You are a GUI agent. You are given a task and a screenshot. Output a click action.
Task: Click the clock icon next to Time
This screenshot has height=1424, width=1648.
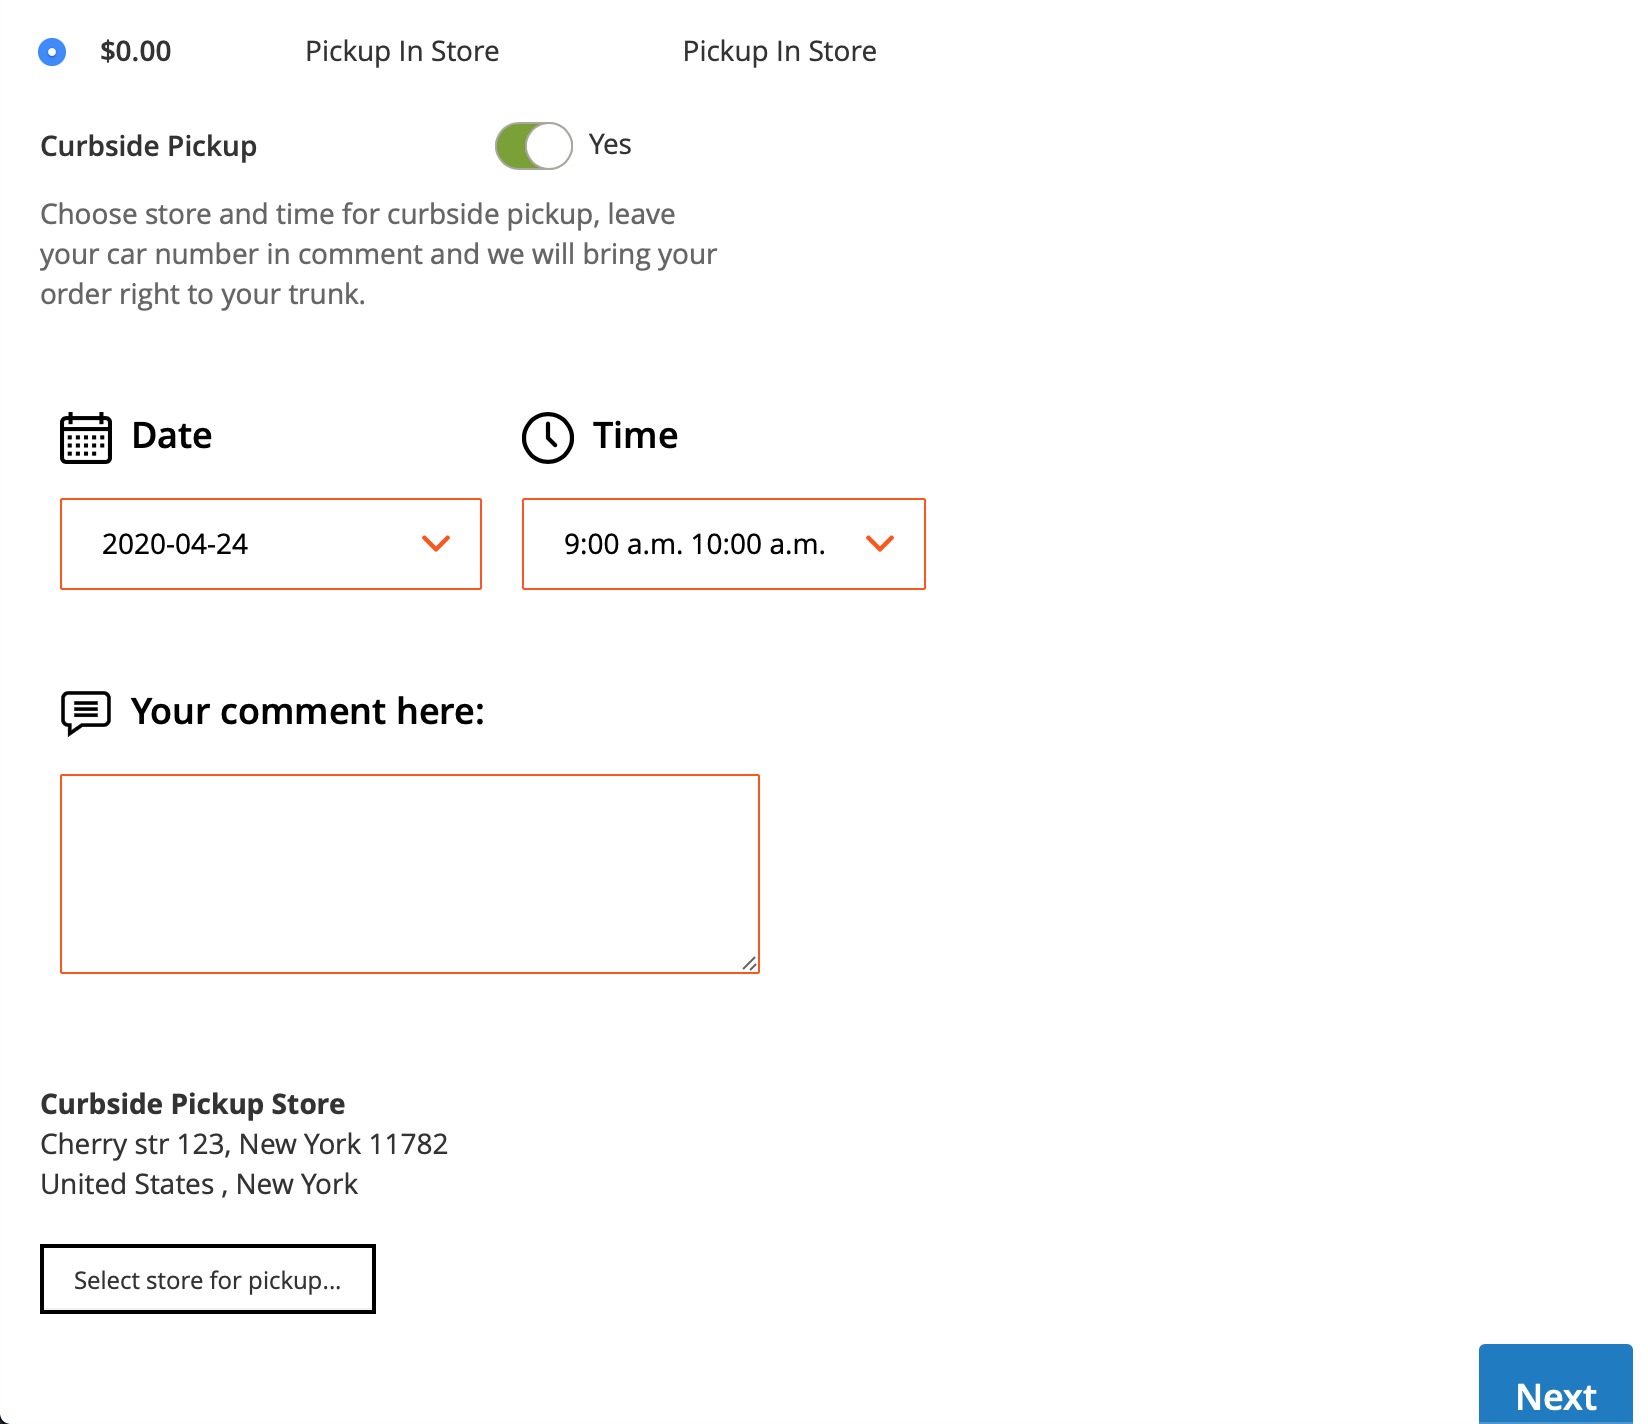click(548, 438)
